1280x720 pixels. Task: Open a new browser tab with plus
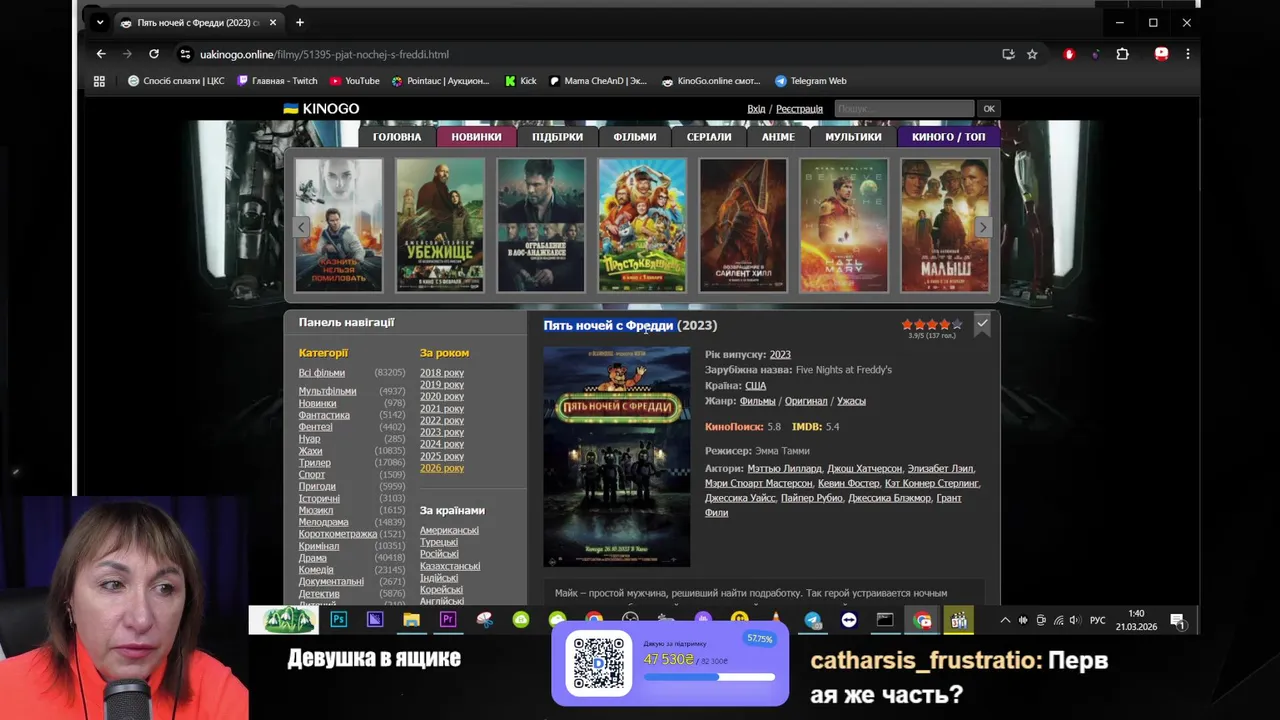point(299,22)
